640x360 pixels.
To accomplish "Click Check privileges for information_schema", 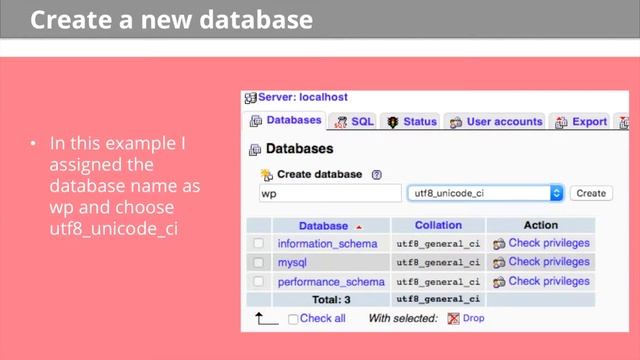I will (549, 243).
